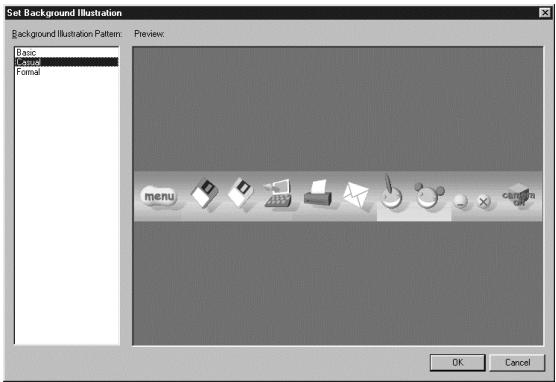Click the Cancel button
This screenshot has height=382, width=556.
pos(517,362)
